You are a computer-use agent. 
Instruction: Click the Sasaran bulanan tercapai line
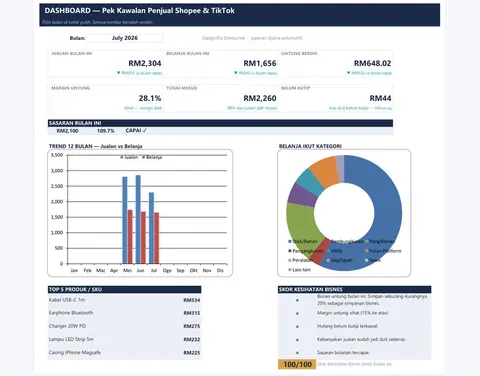coord(343,352)
